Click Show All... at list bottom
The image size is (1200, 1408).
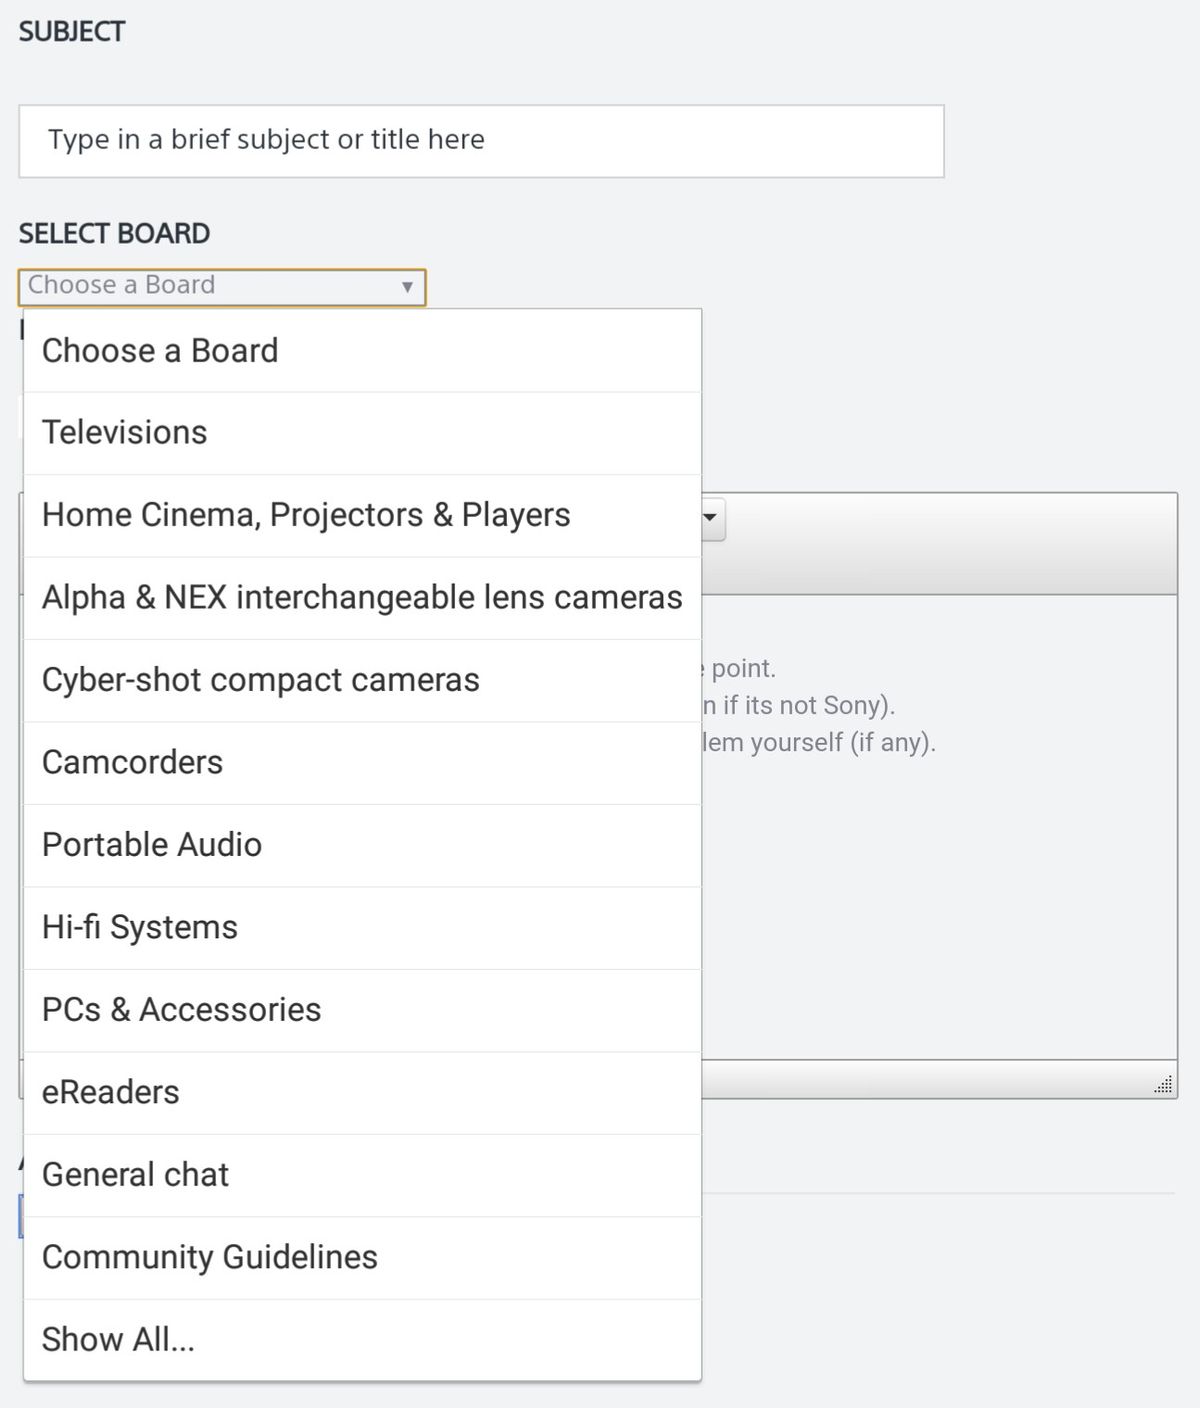(x=362, y=1340)
